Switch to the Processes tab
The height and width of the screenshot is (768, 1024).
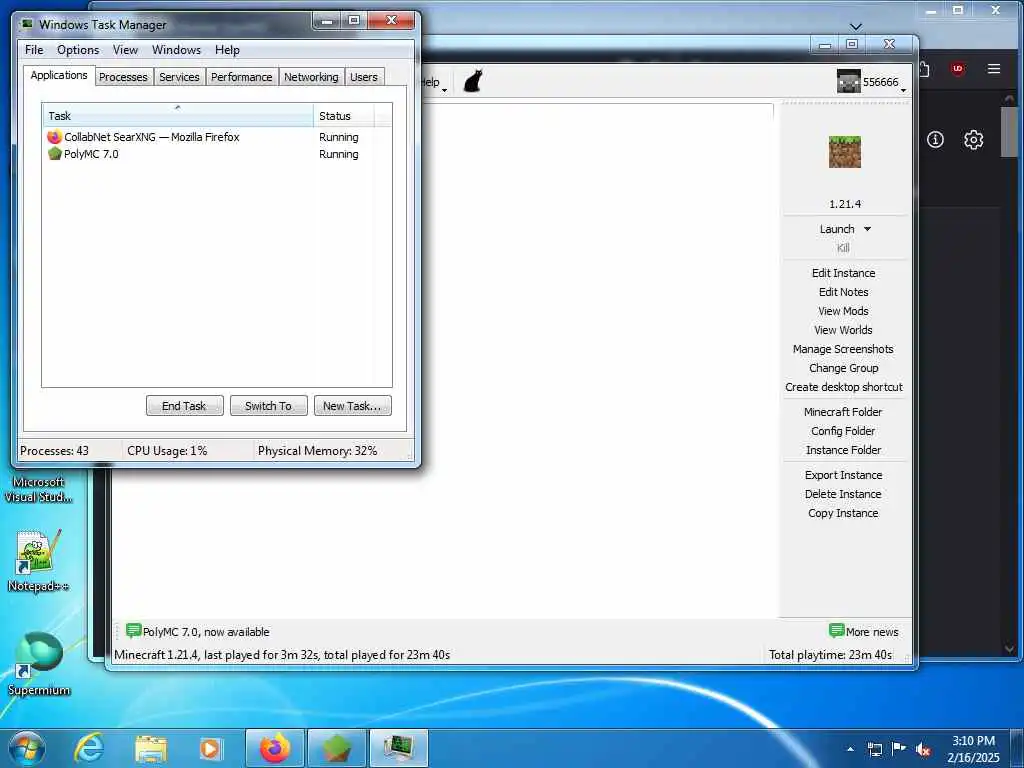click(123, 77)
